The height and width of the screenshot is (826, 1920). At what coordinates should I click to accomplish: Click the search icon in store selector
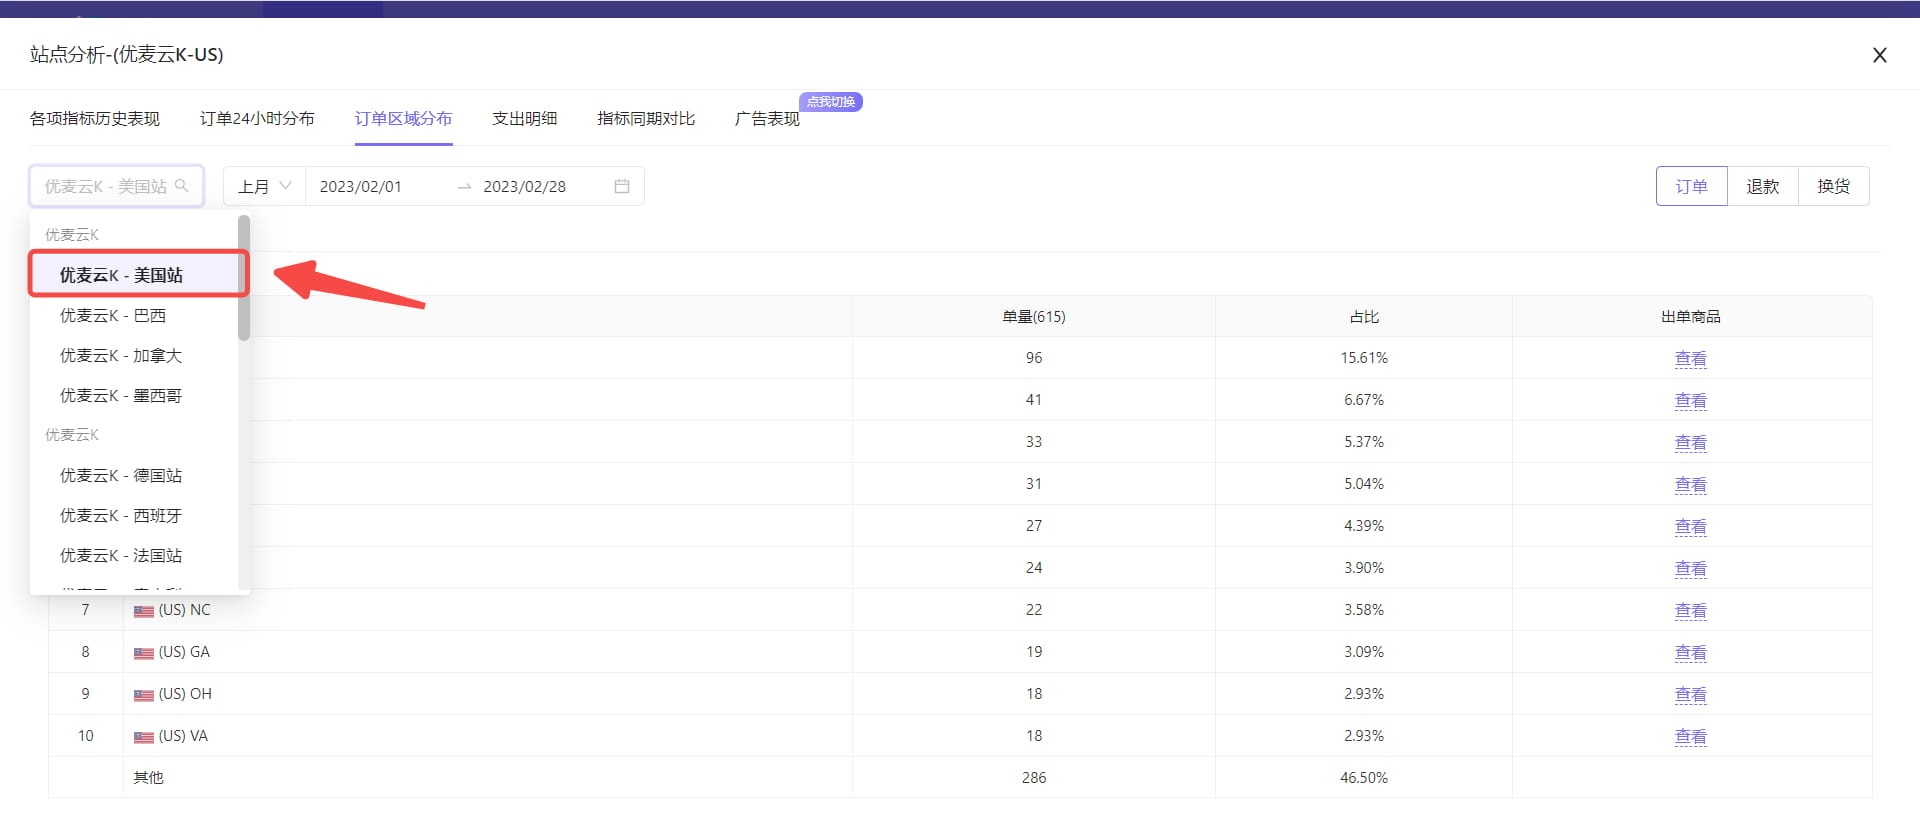point(181,186)
